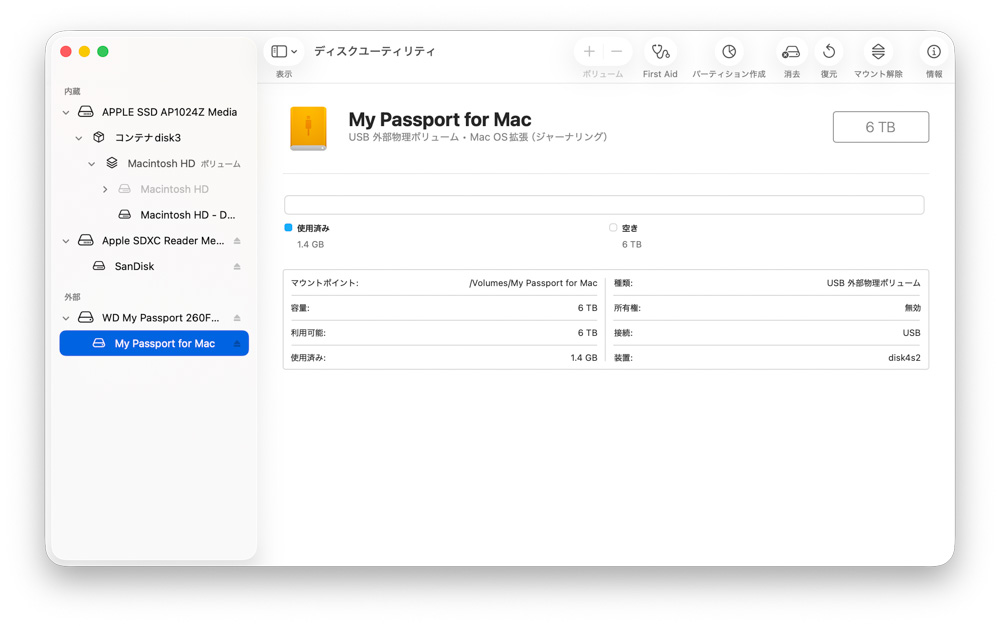Viewport: 1000px width, 626px height.
Task: Select the Apple SDXC Reader drive icon
Action: [85, 240]
